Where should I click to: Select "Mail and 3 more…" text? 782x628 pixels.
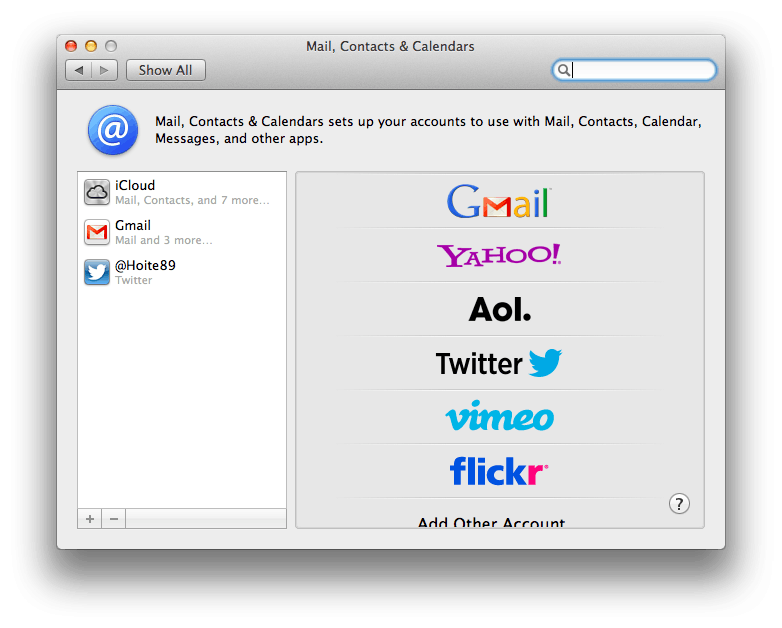(164, 240)
